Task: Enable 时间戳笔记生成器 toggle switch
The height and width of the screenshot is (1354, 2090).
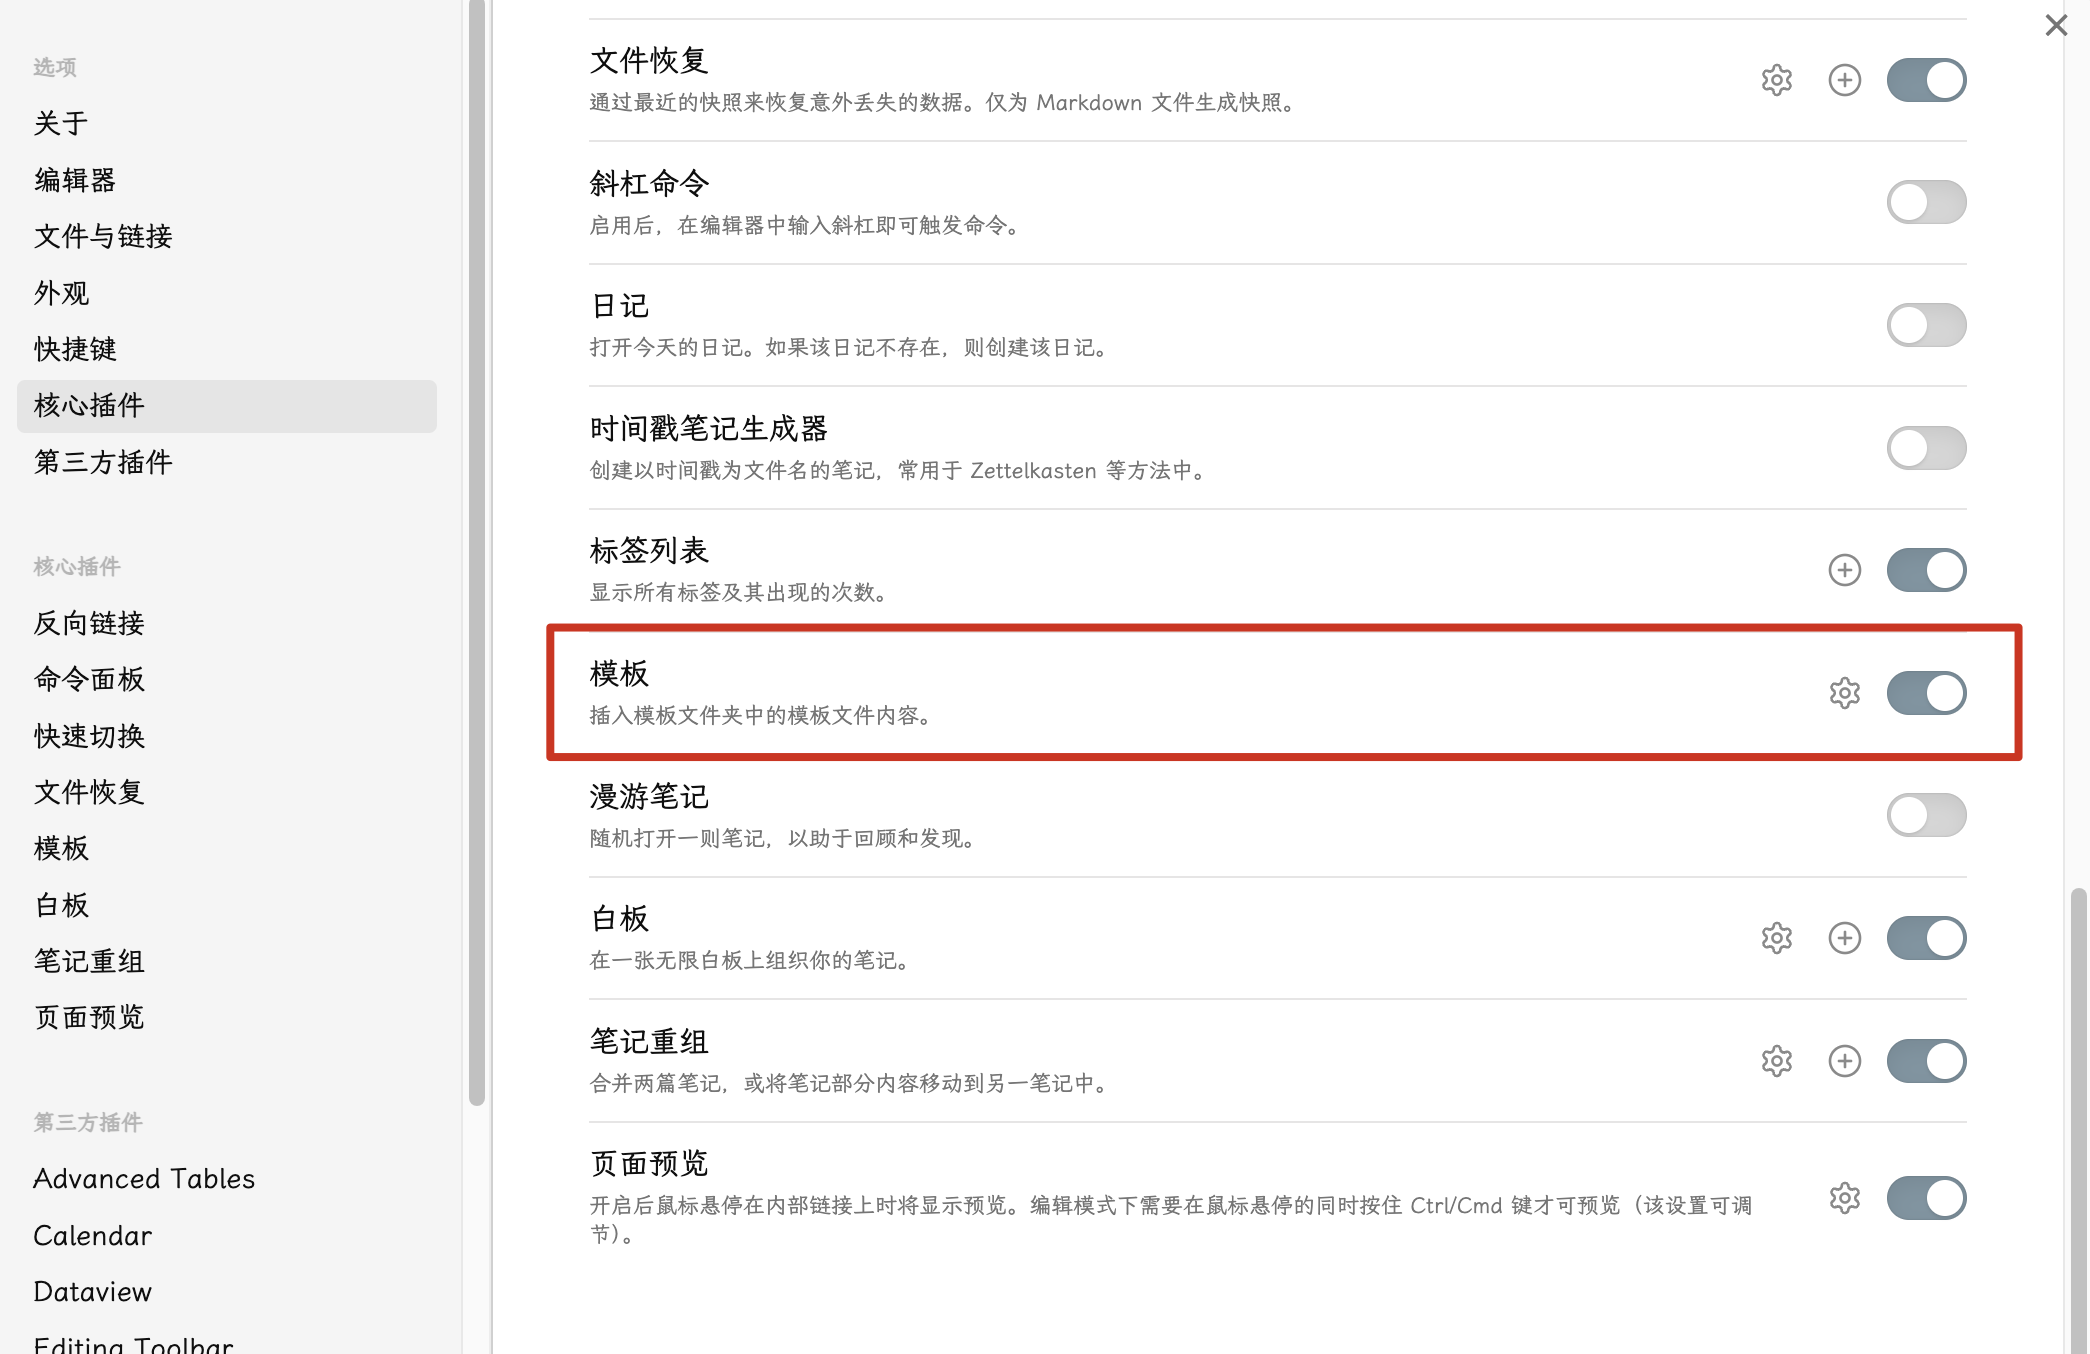Action: tap(1926, 448)
